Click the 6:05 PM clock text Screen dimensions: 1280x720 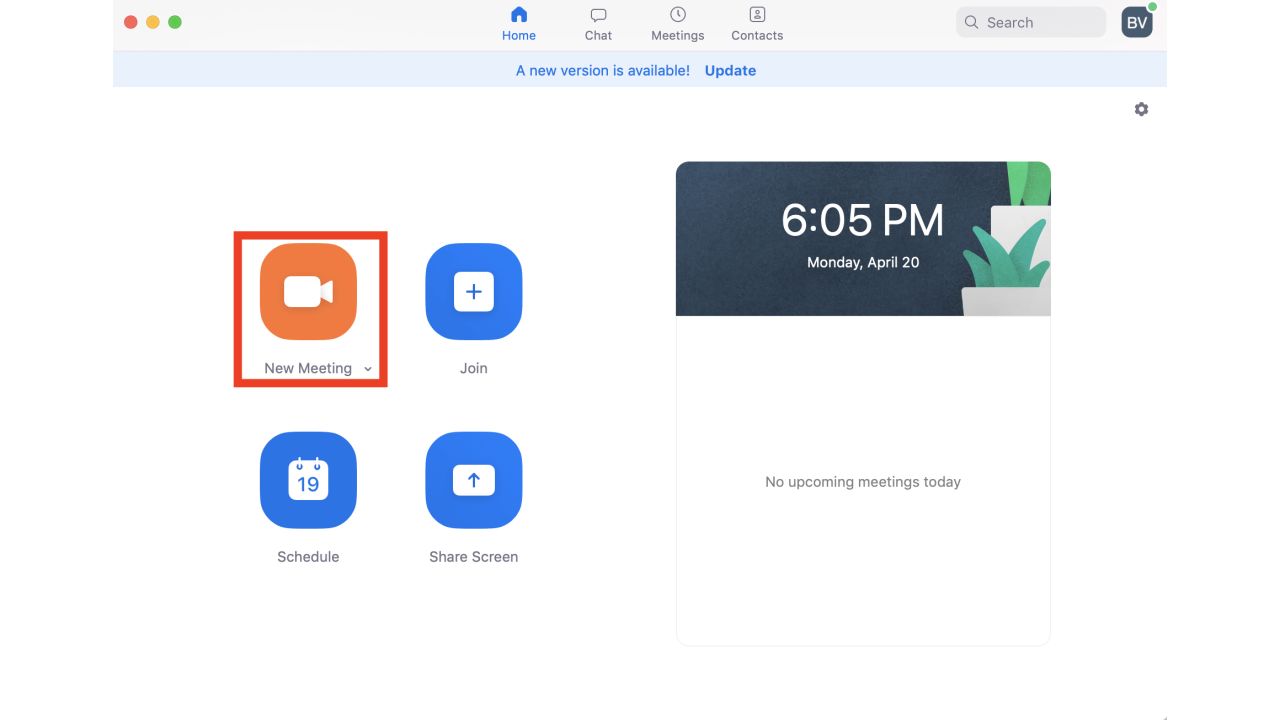(863, 221)
